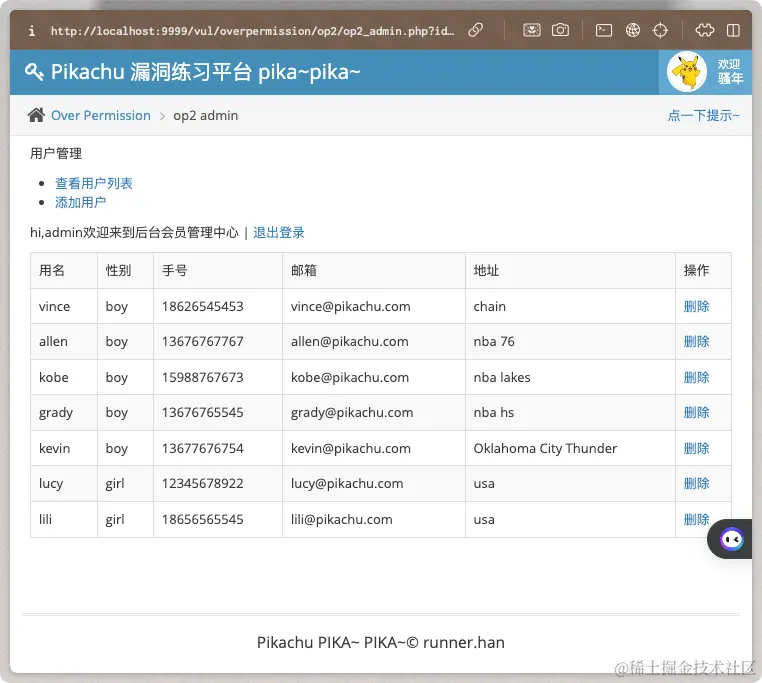
Task: Click the address bar URL field
Action: (252, 31)
